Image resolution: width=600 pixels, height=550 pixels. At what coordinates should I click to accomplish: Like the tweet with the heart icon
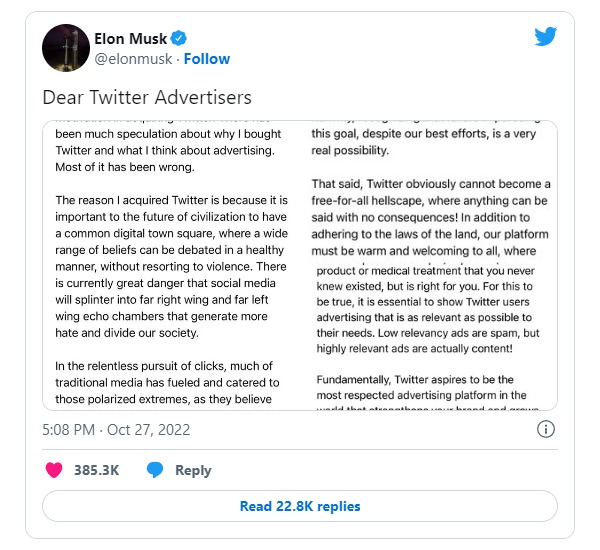tap(54, 470)
